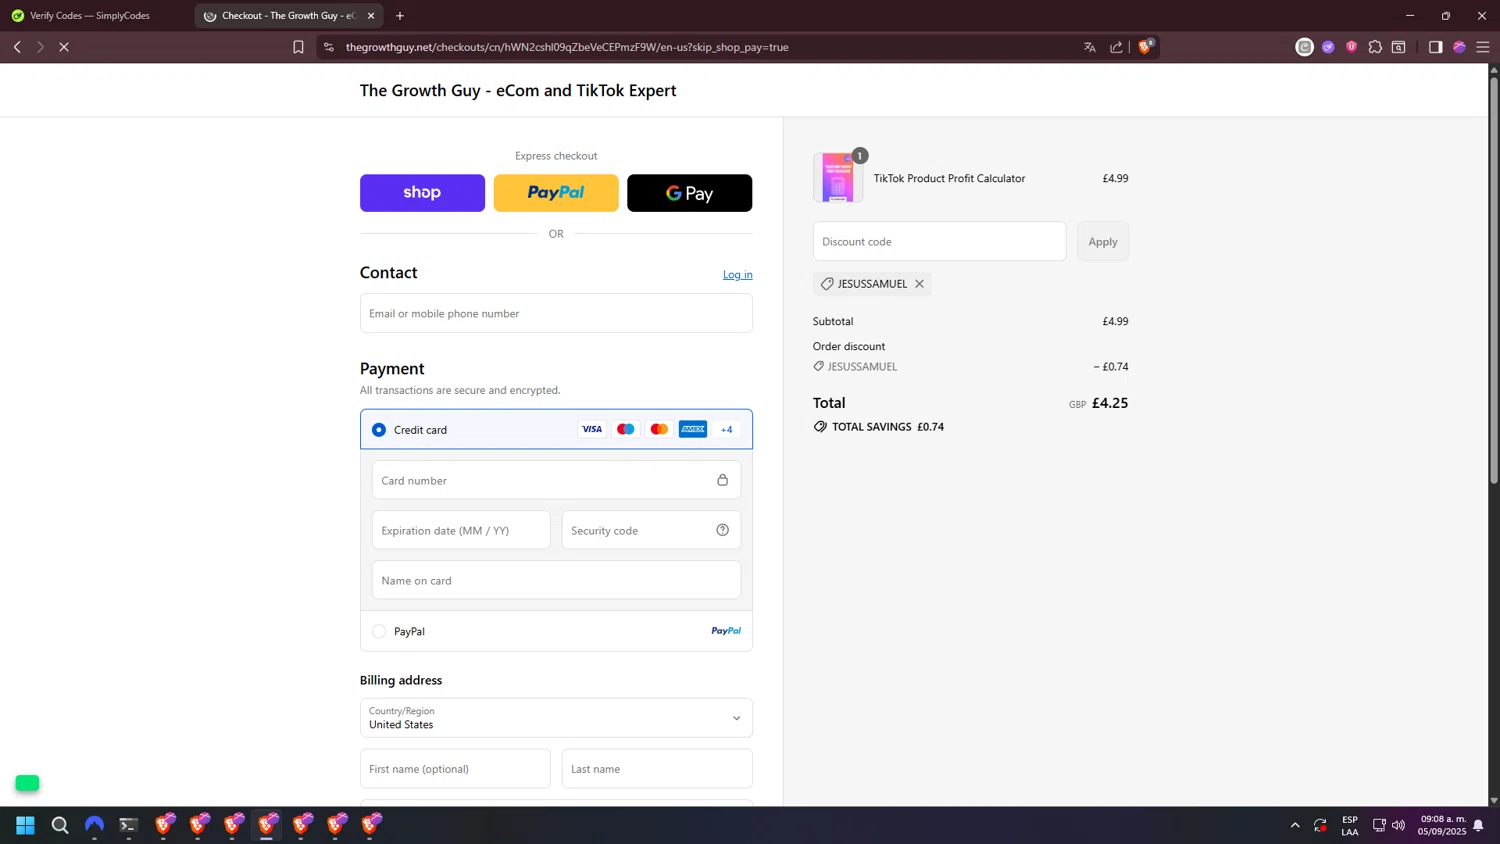Toggle the browser sidebar panel icon

tap(1436, 47)
